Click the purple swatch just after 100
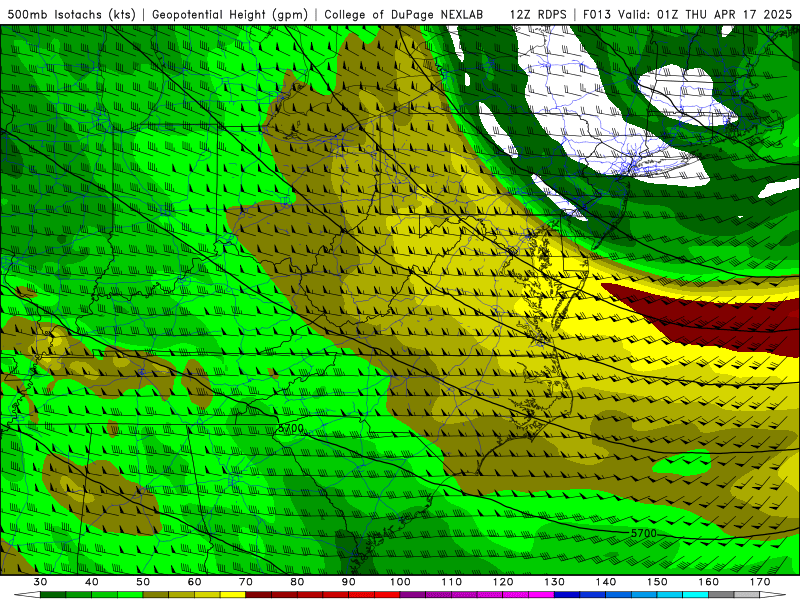 pyautogui.click(x=413, y=595)
